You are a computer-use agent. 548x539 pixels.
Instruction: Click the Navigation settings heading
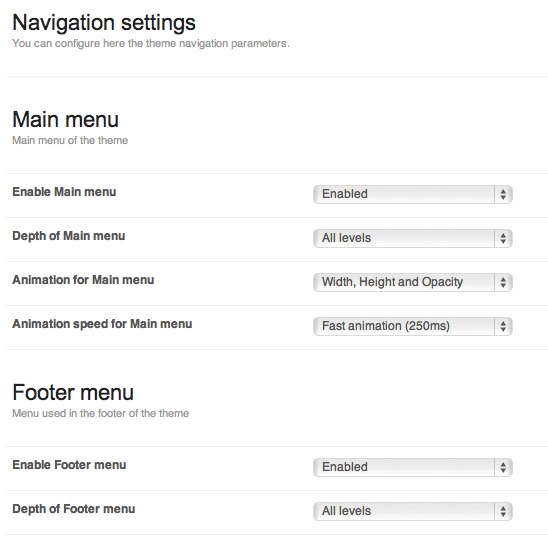pyautogui.click(x=104, y=23)
